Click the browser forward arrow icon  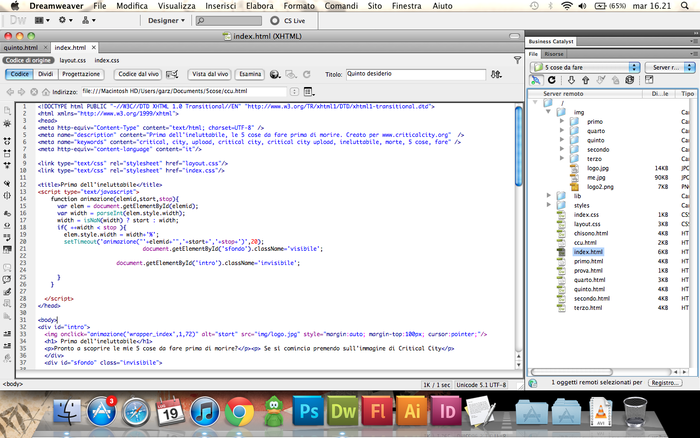coord(21,92)
